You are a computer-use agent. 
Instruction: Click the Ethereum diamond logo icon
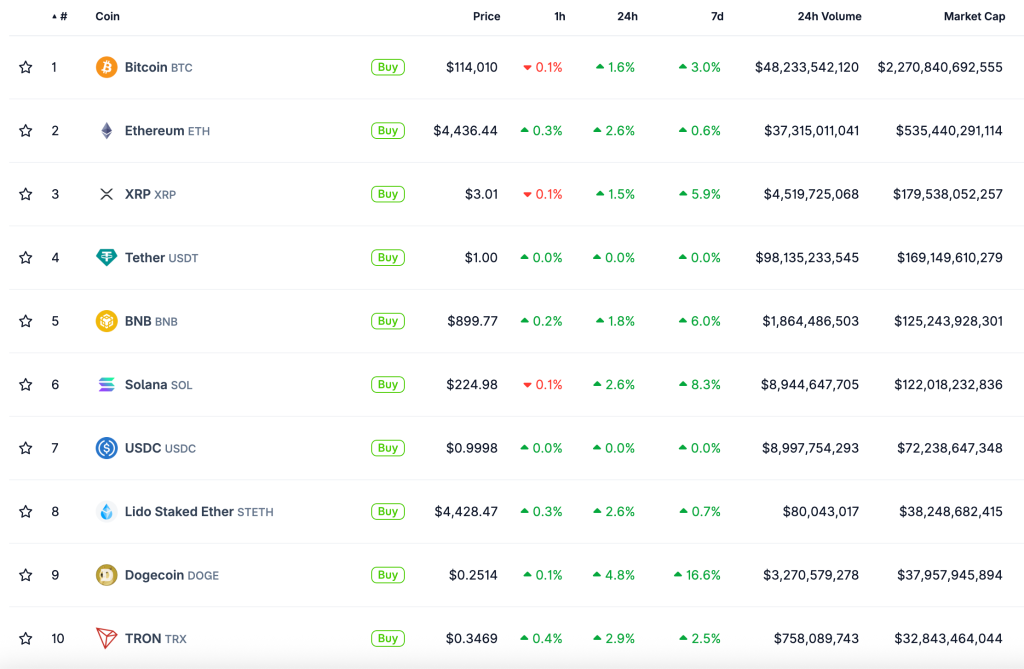(x=106, y=131)
